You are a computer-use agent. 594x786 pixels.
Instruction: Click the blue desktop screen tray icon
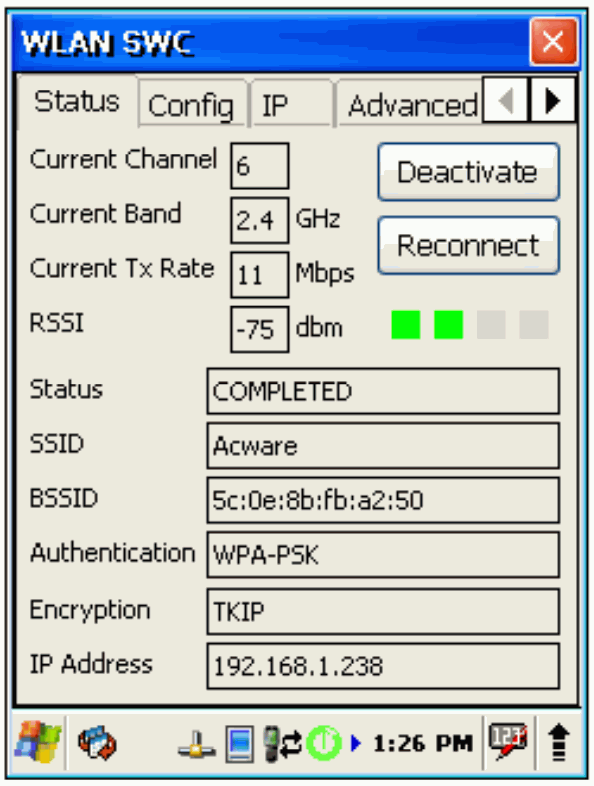239,743
